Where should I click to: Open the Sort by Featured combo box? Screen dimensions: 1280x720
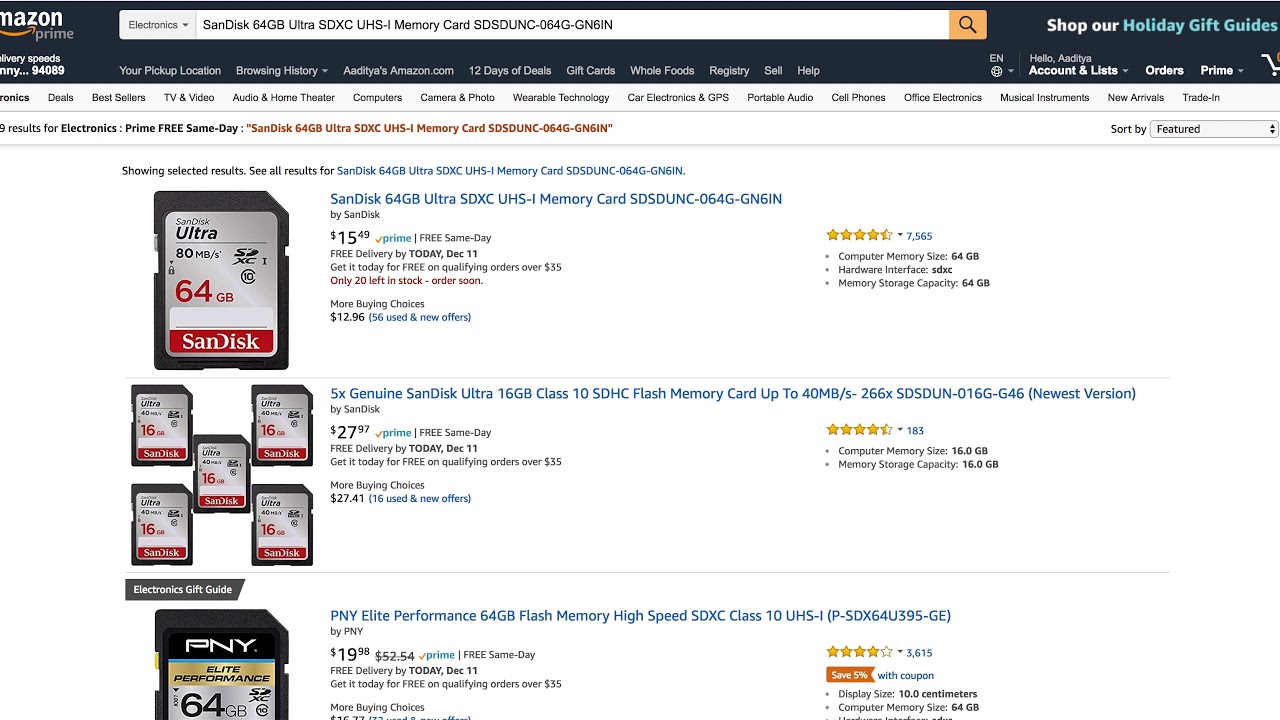[1214, 129]
